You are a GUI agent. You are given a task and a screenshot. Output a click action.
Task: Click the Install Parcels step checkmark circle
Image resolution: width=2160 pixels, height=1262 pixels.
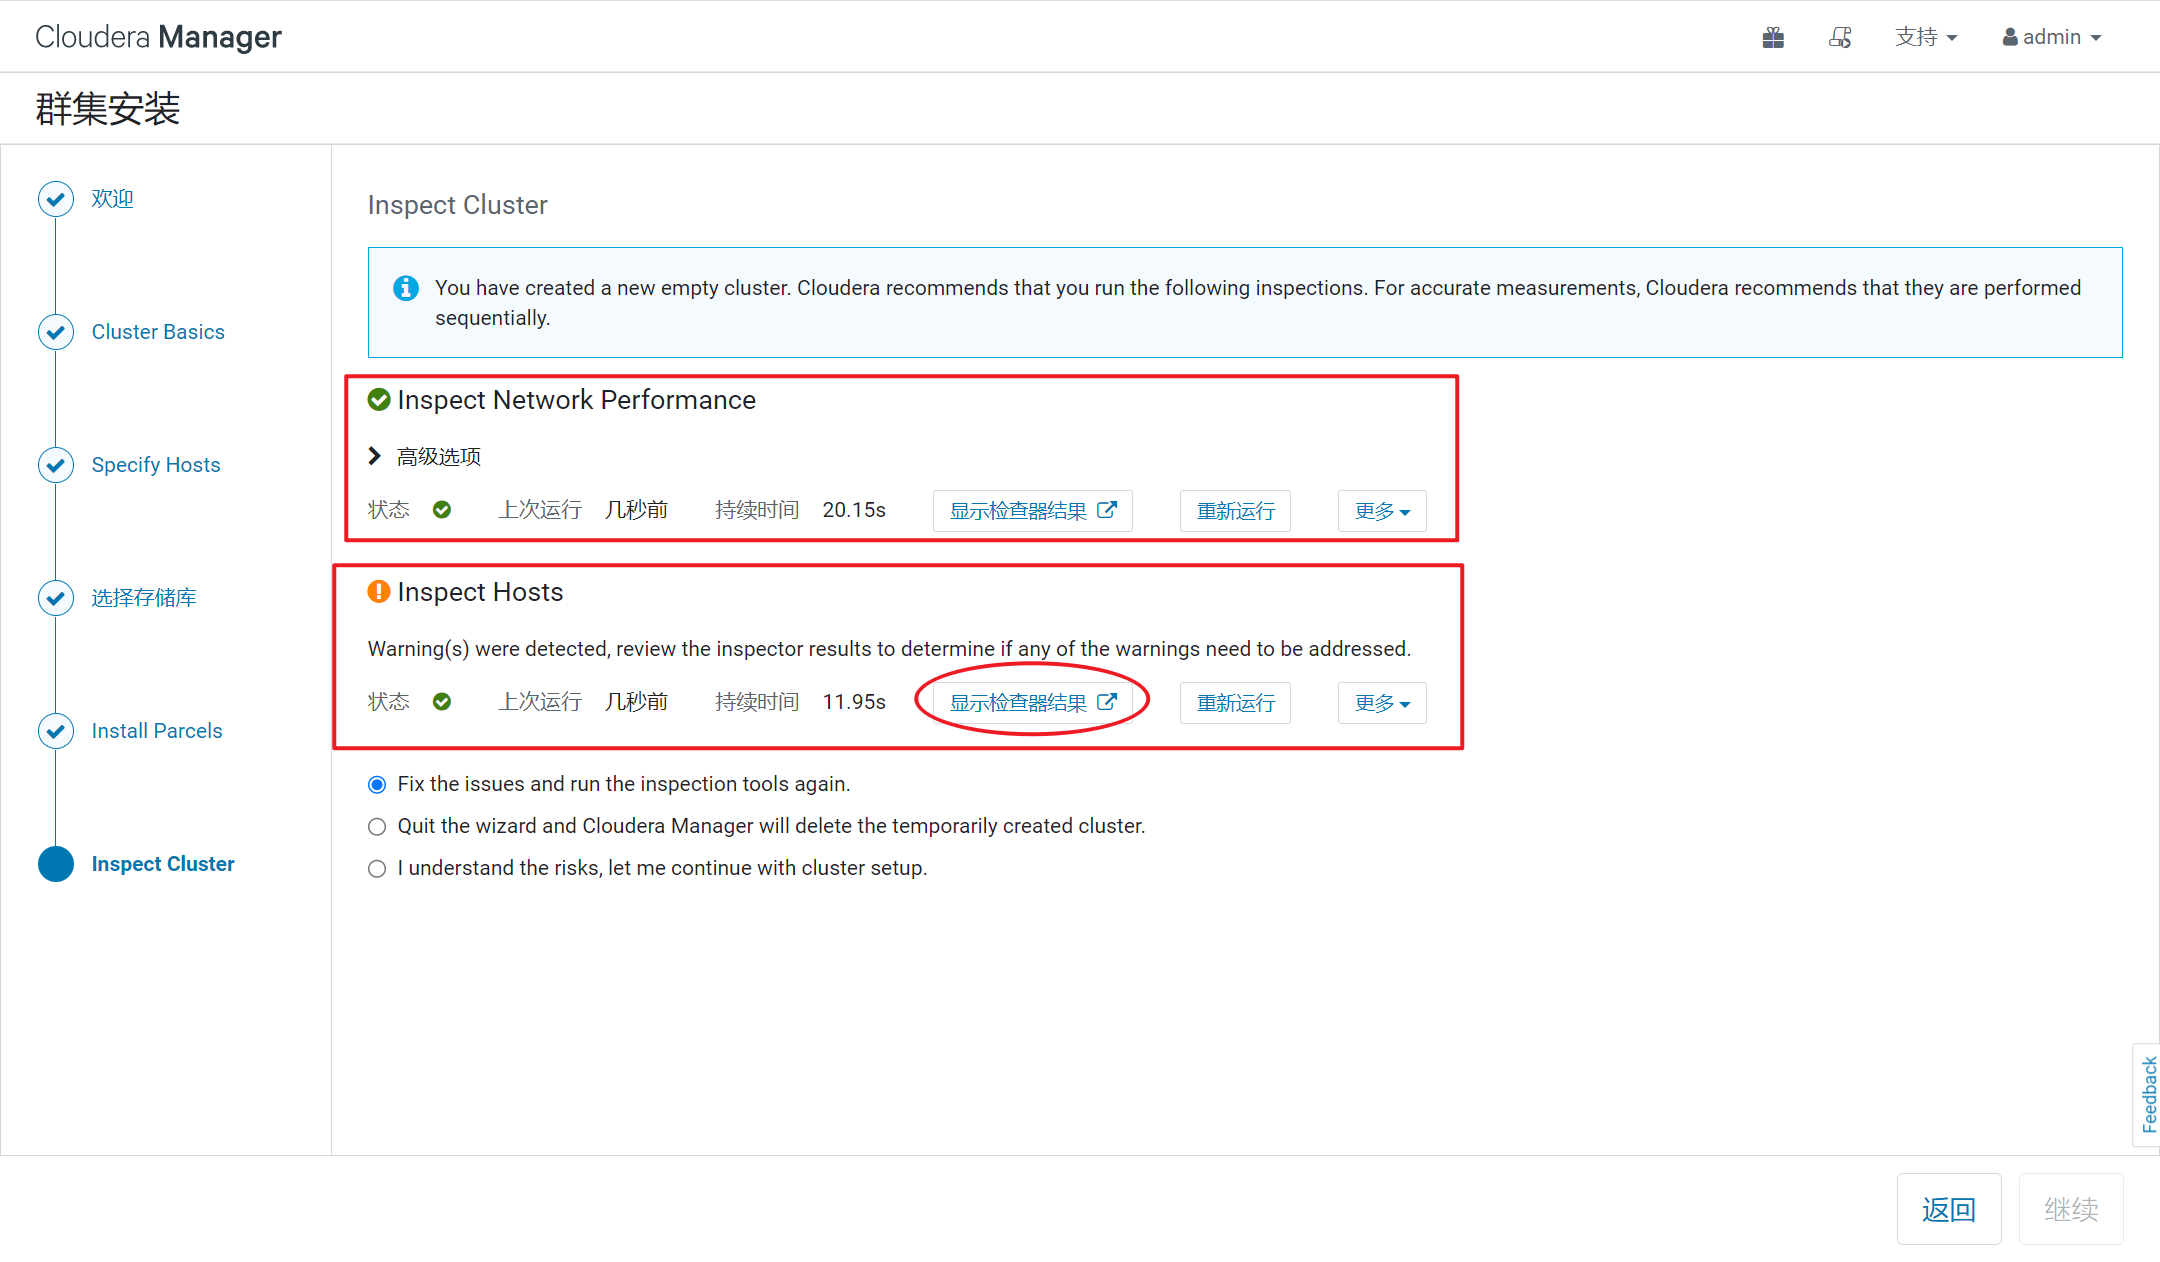(56, 731)
